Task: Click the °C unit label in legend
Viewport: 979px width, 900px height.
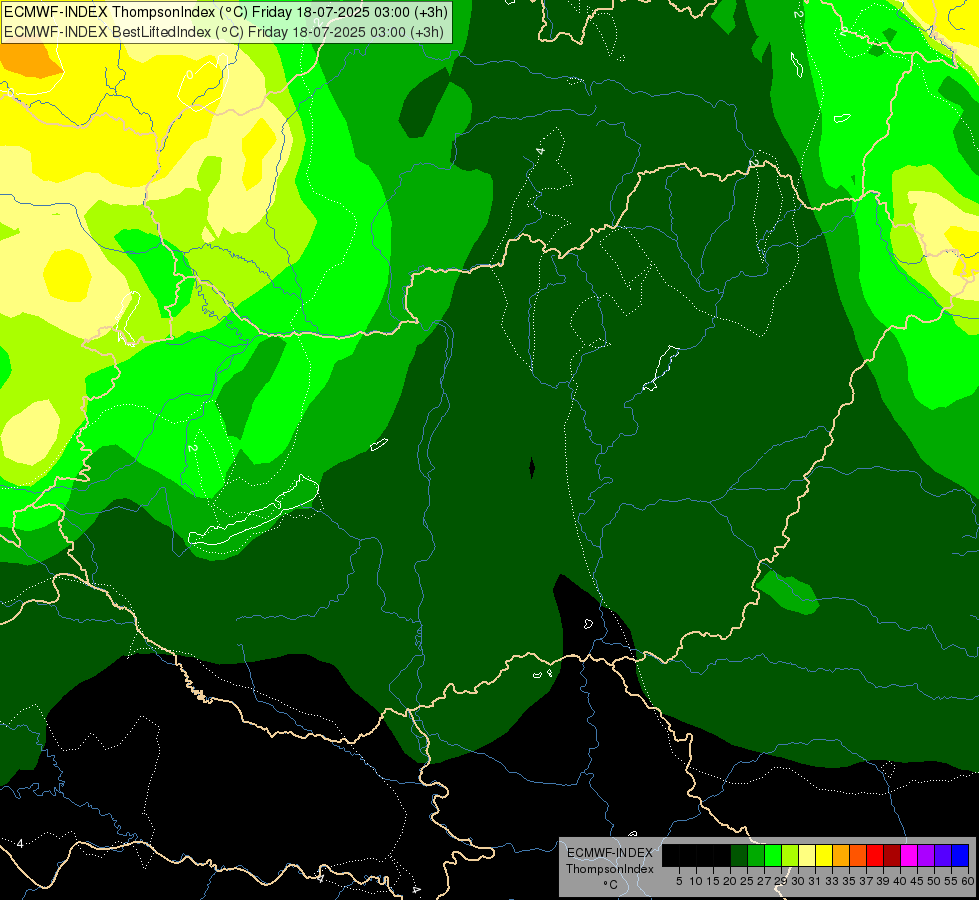Action: pos(611,885)
